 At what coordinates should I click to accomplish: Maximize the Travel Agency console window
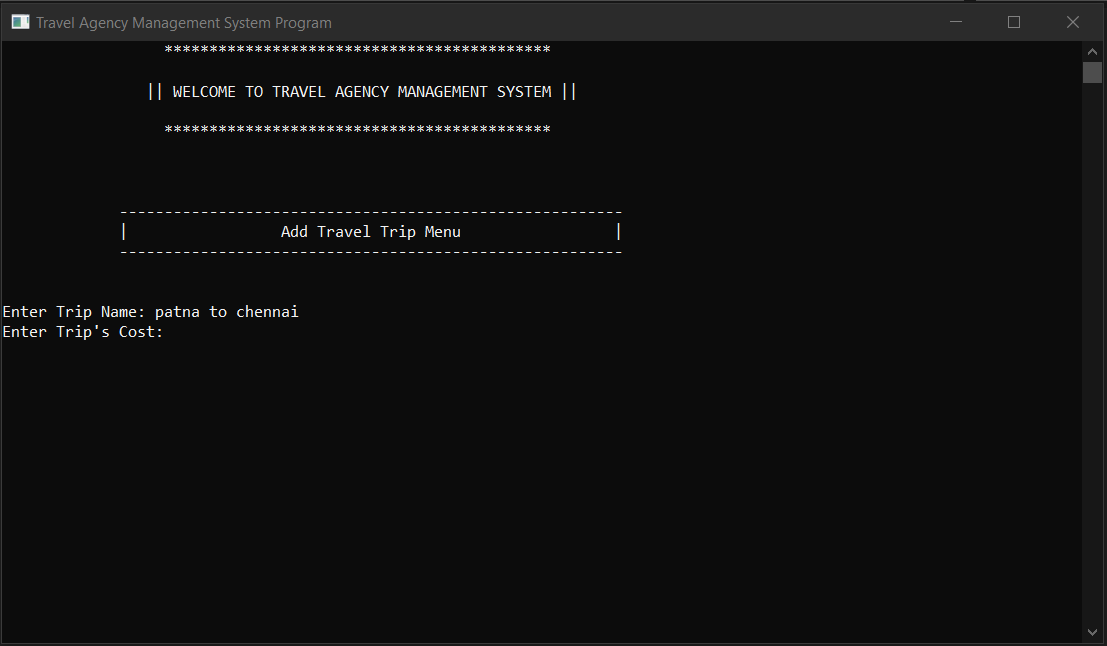(x=1014, y=22)
